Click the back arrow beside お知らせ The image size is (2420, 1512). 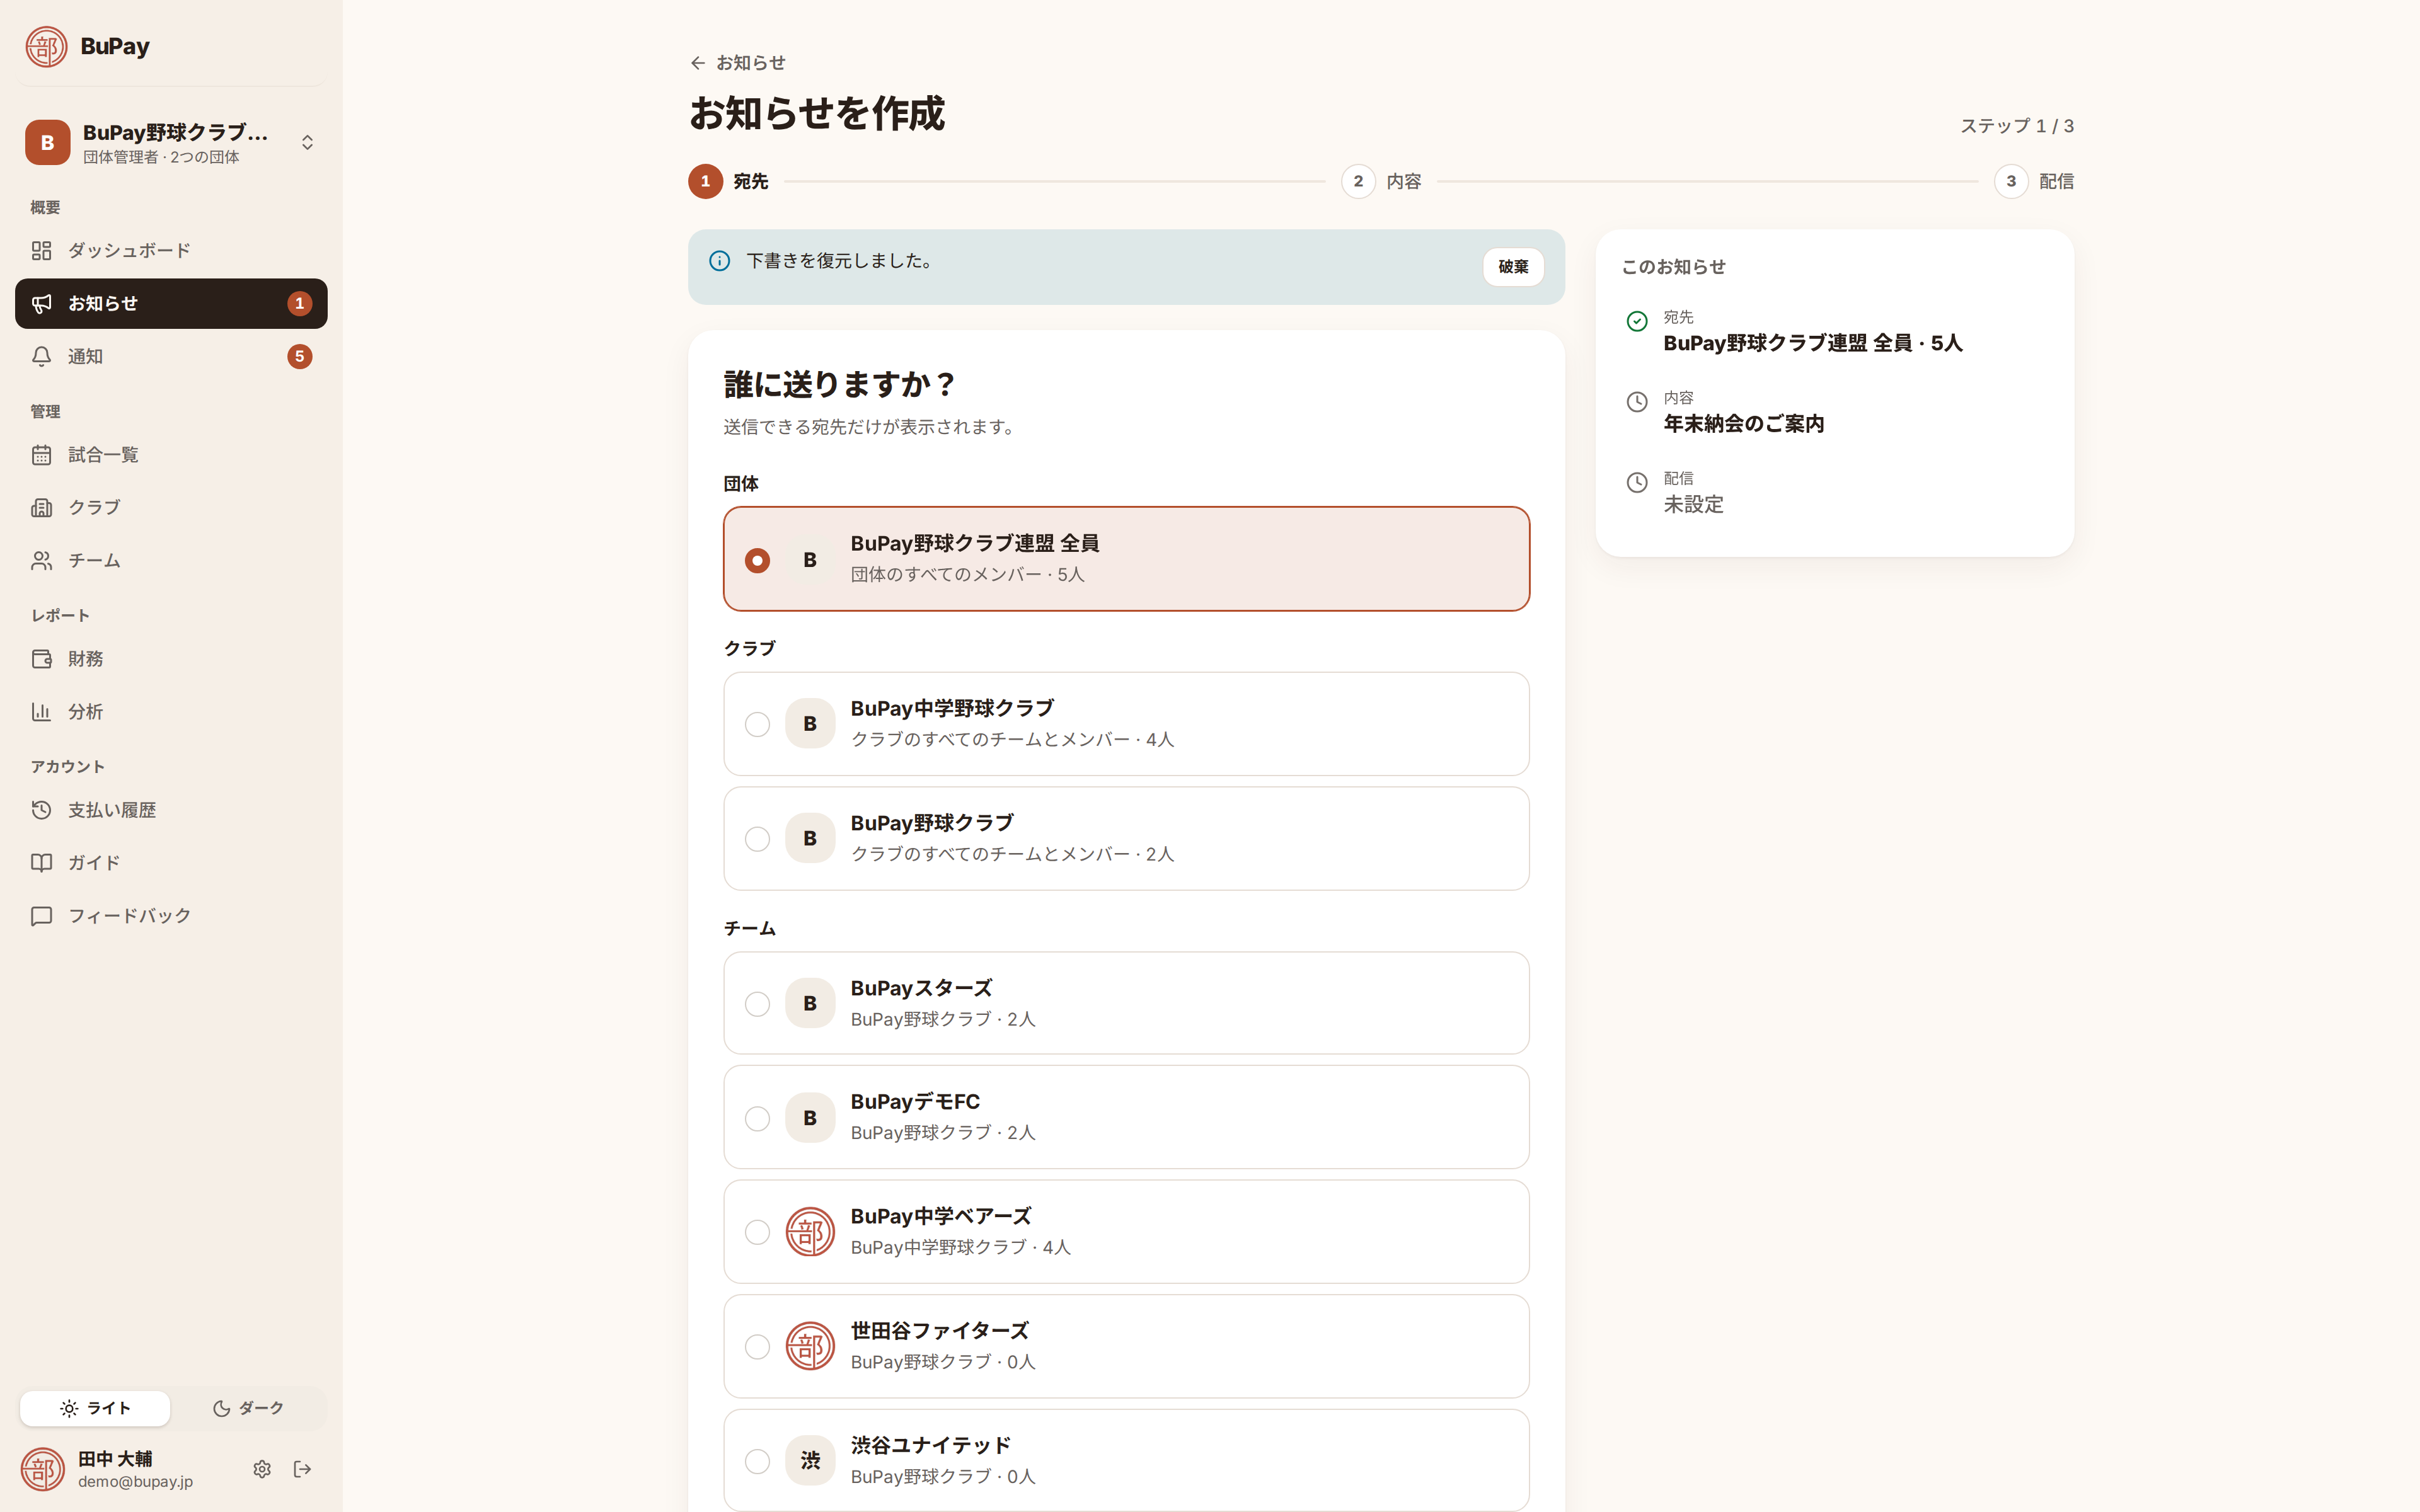[697, 63]
